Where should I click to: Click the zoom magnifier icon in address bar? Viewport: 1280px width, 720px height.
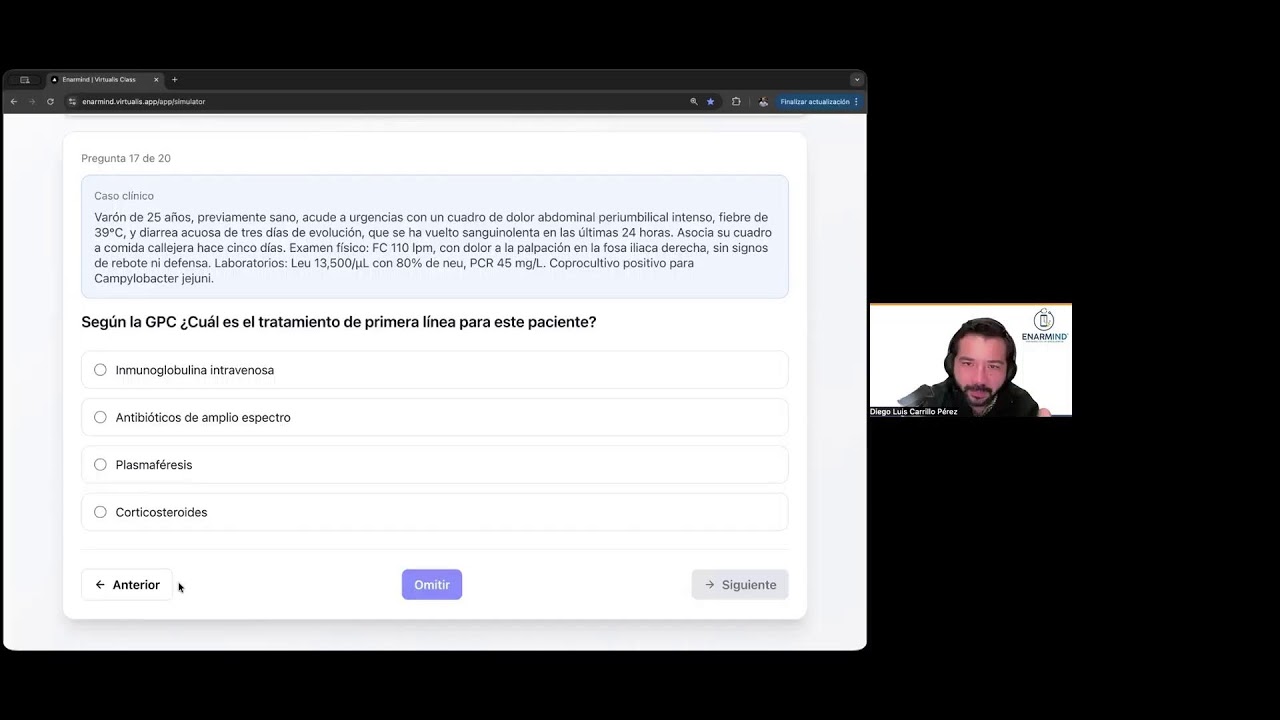694,101
